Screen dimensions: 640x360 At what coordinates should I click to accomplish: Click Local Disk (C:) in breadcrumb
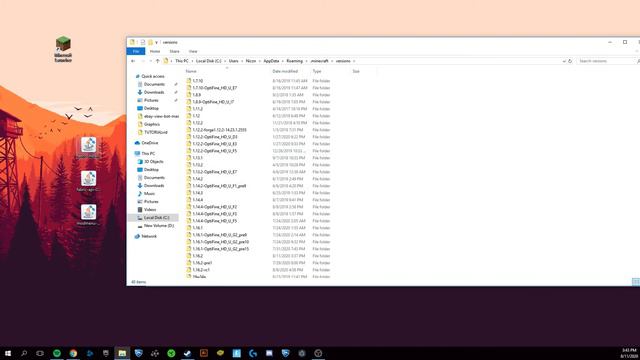tap(208, 61)
